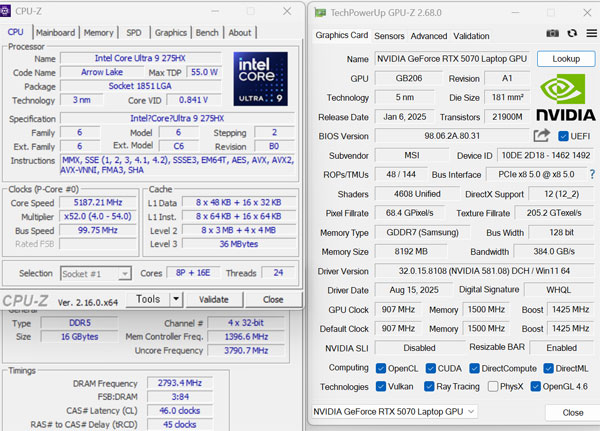Image resolution: width=600 pixels, height=431 pixels.
Task: Open the Socket #1 selection dropdown
Action: click(x=96, y=273)
